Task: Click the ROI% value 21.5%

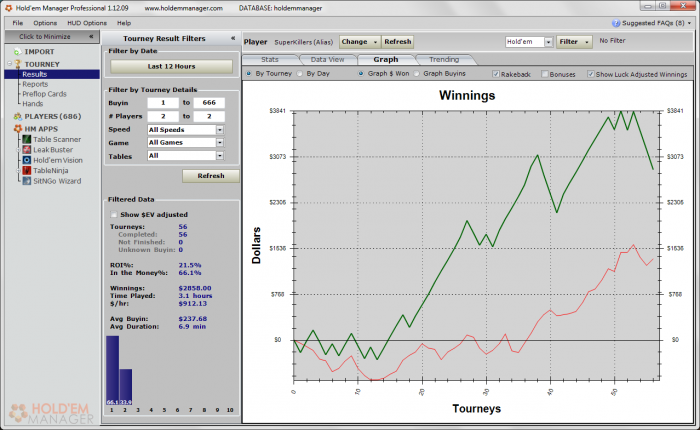Action: 190,265
